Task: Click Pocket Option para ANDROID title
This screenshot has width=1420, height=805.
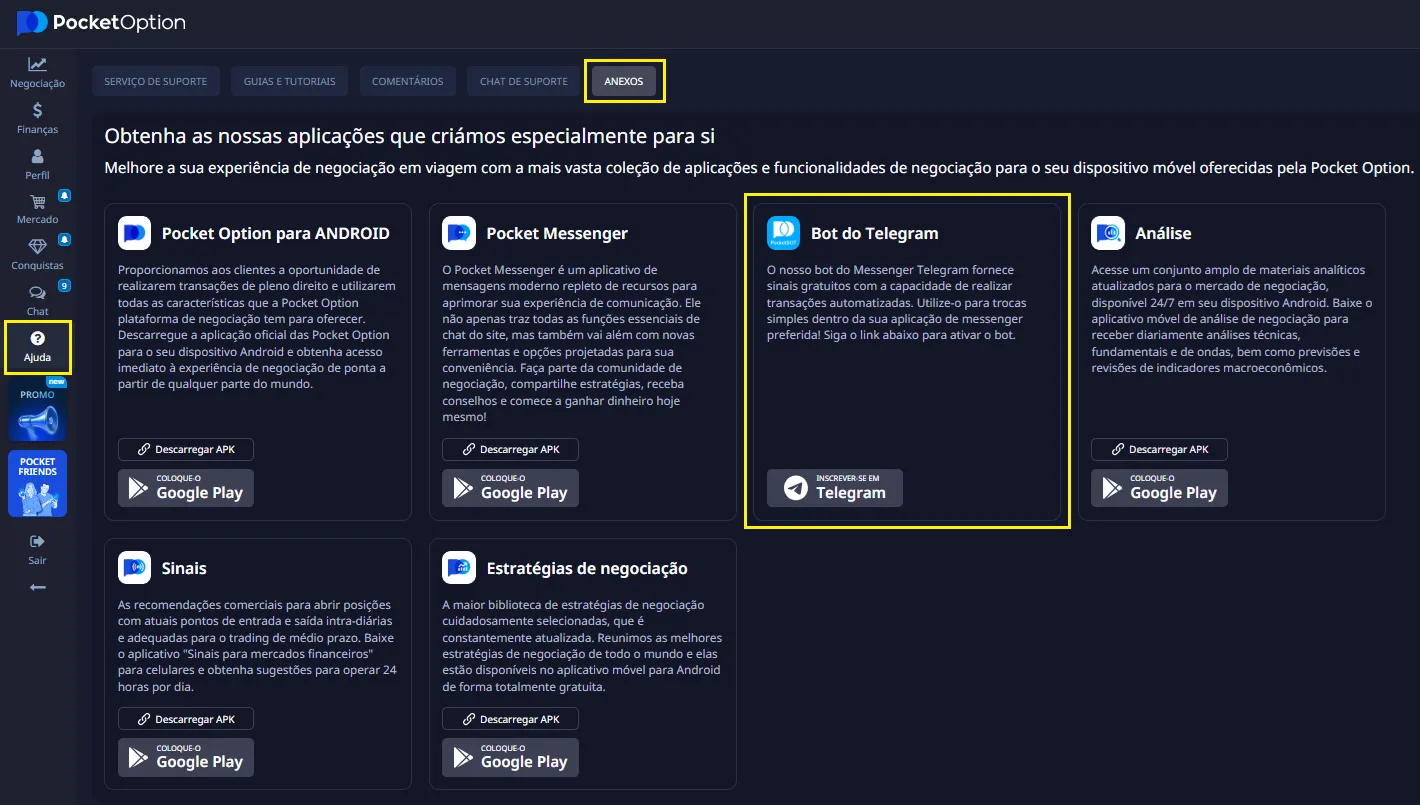Action: pyautogui.click(x=276, y=233)
